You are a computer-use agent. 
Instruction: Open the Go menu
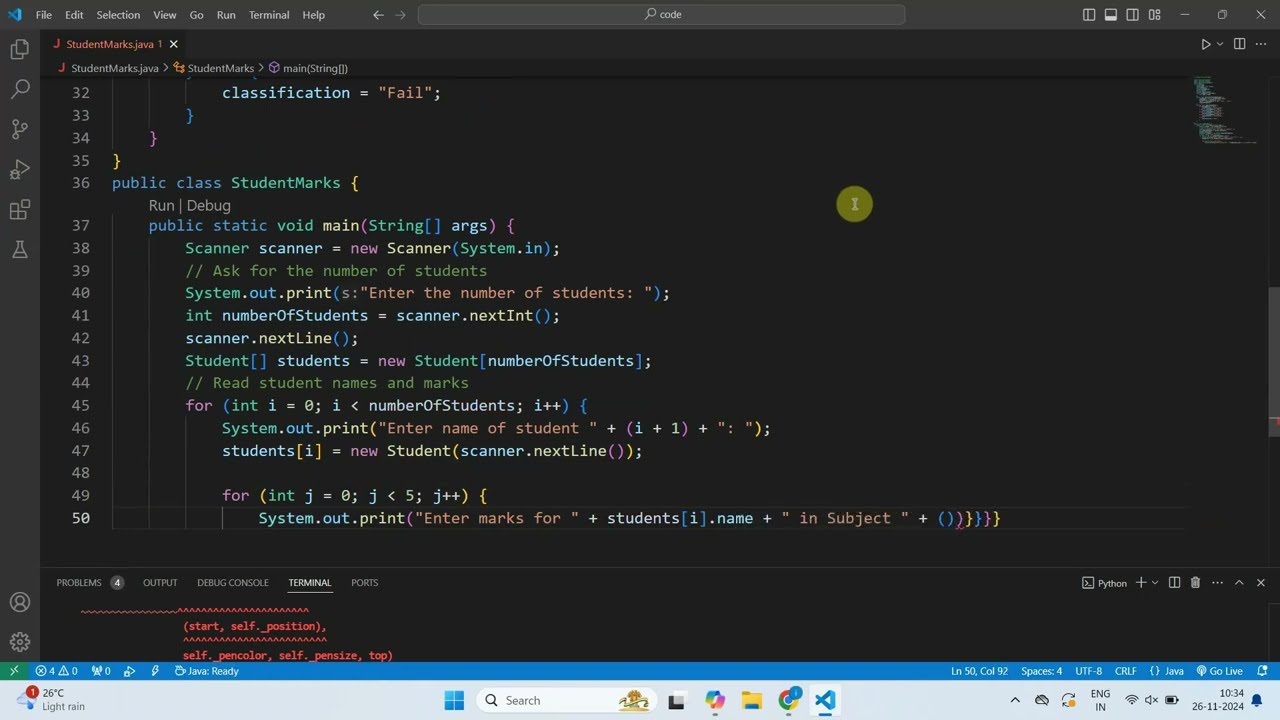pos(196,15)
